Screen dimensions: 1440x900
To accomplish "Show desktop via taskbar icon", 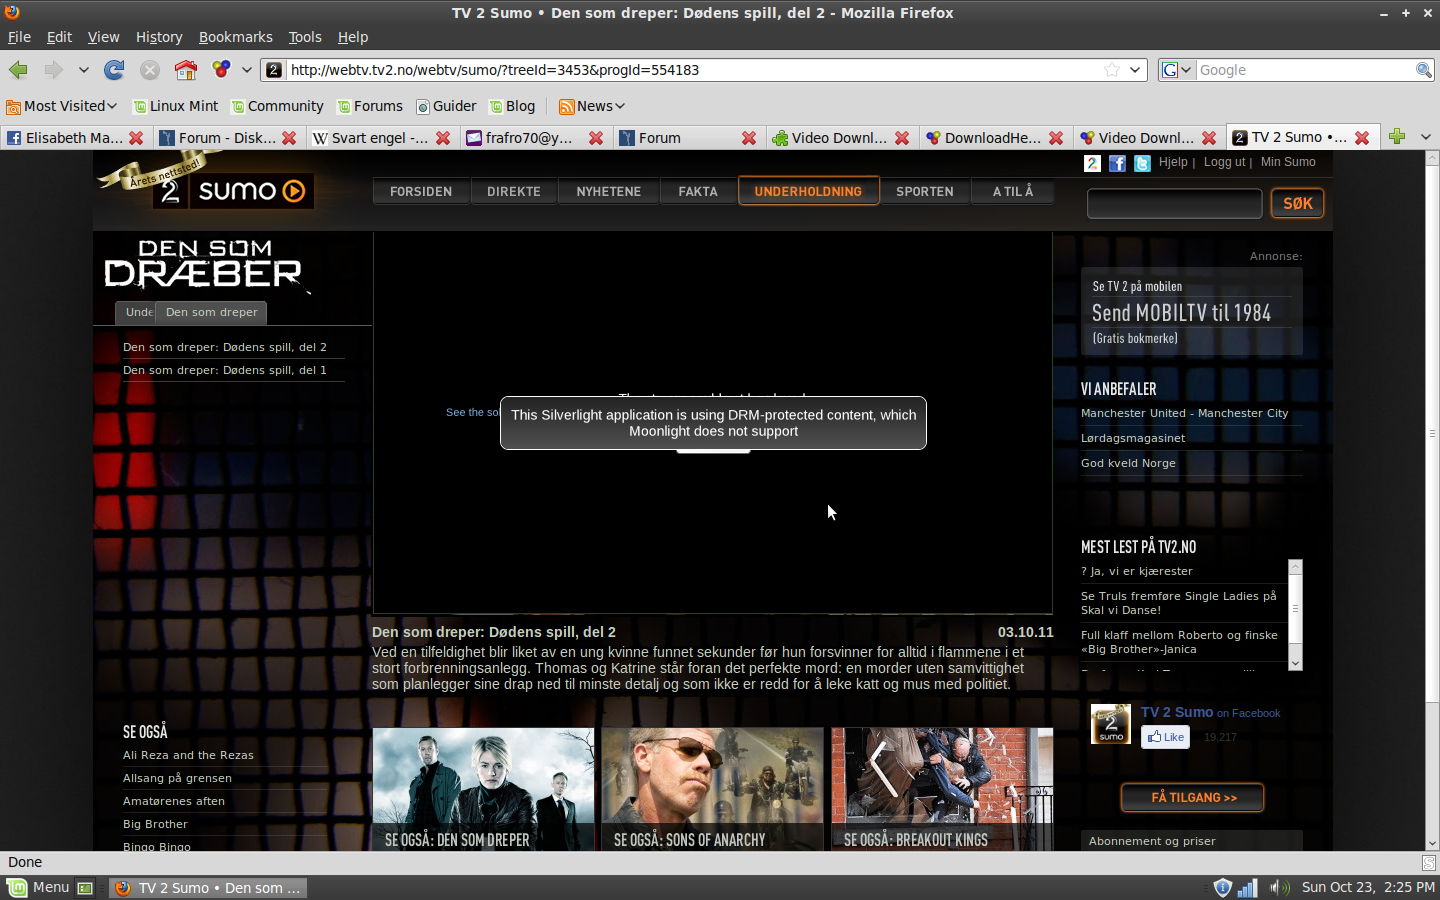I will (x=86, y=887).
